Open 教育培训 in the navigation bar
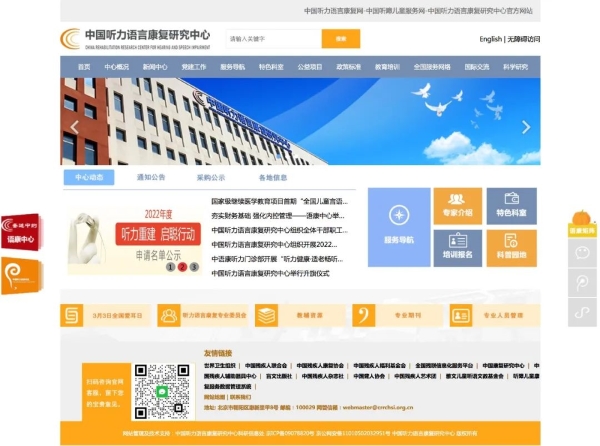This screenshot has width=600, height=446. tap(387, 67)
